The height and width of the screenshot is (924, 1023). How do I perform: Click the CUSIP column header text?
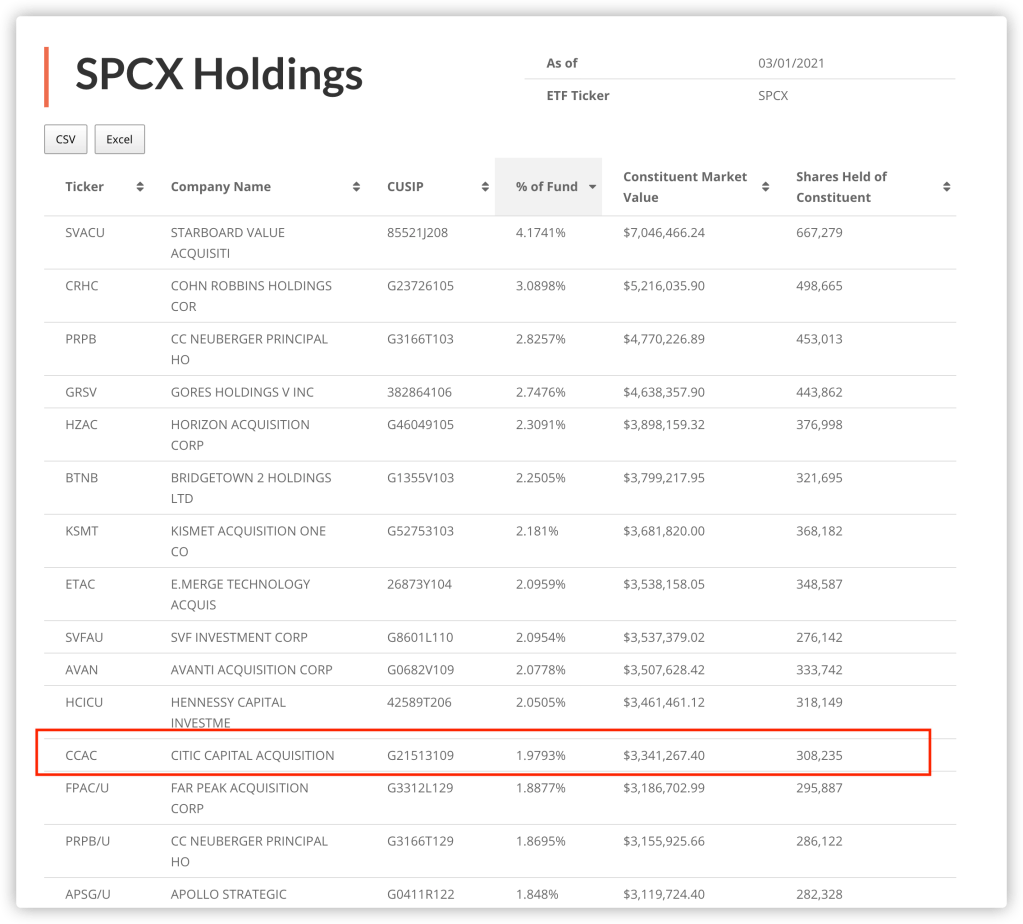(x=406, y=187)
